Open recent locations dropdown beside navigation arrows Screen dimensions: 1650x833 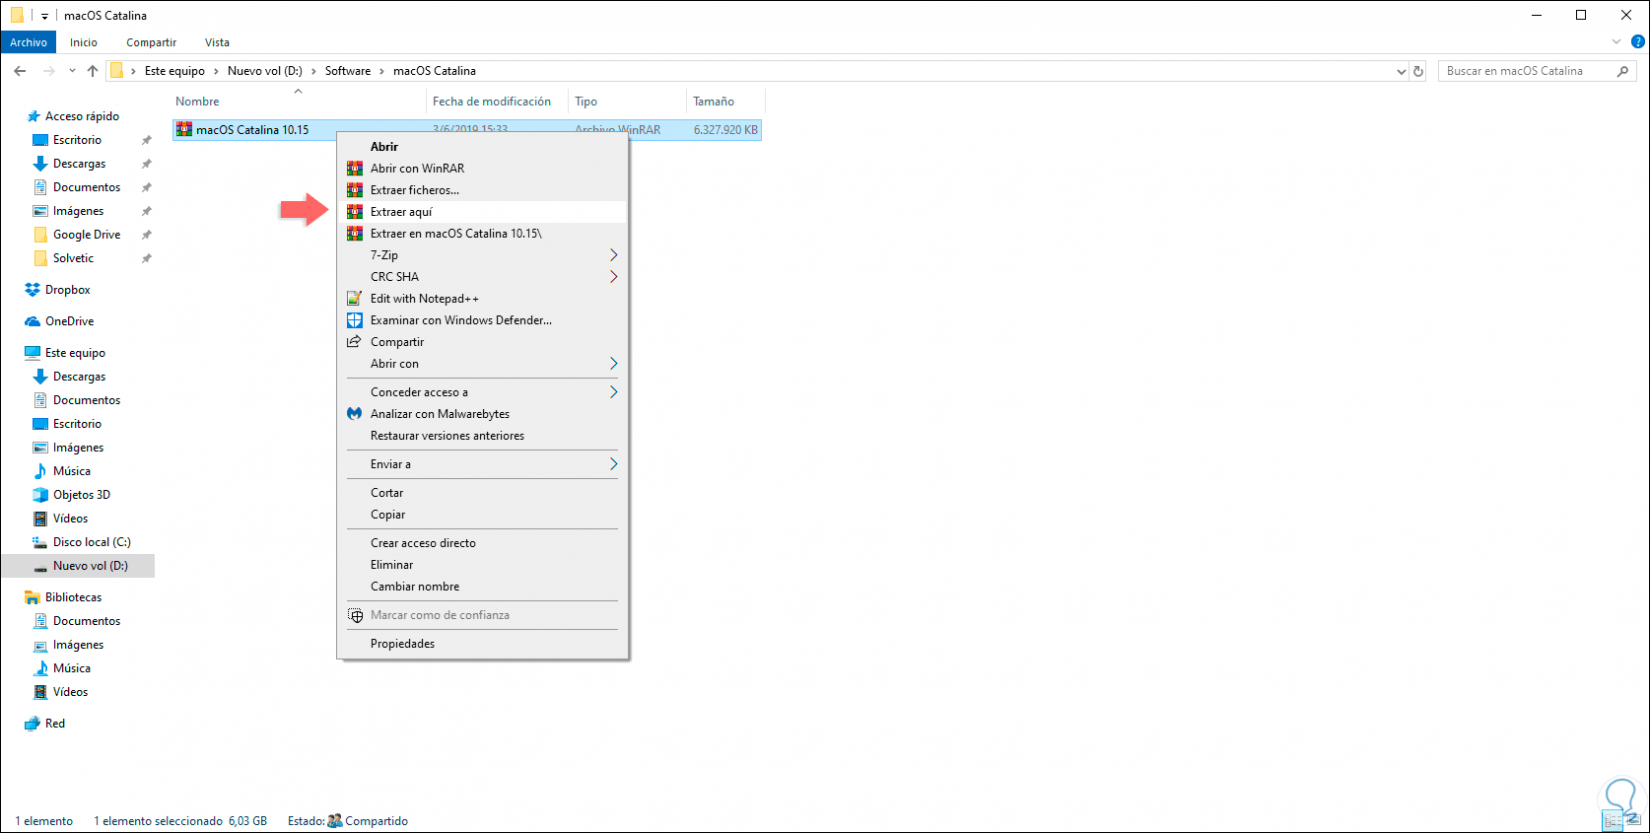pyautogui.click(x=72, y=71)
